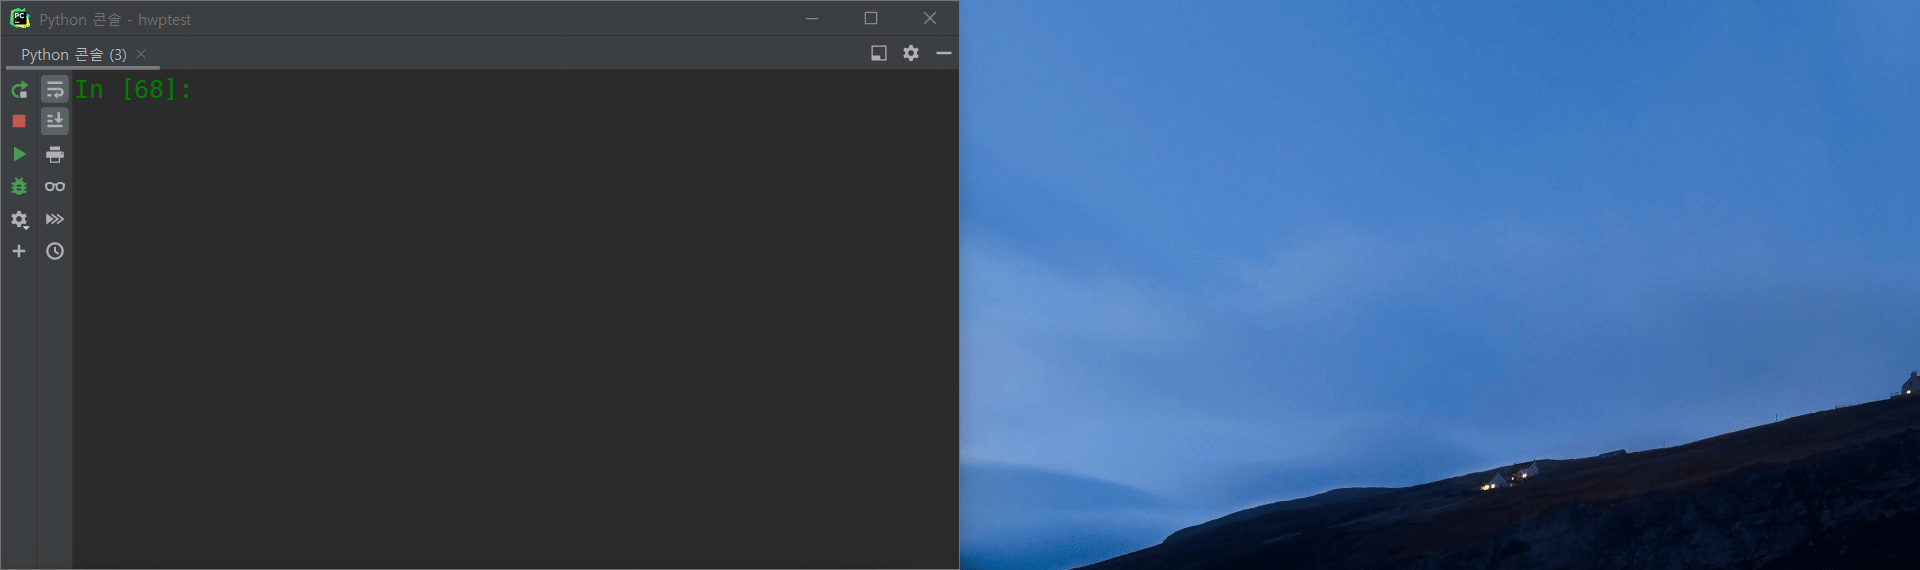Toggle show variables glasses icon

coord(55,186)
